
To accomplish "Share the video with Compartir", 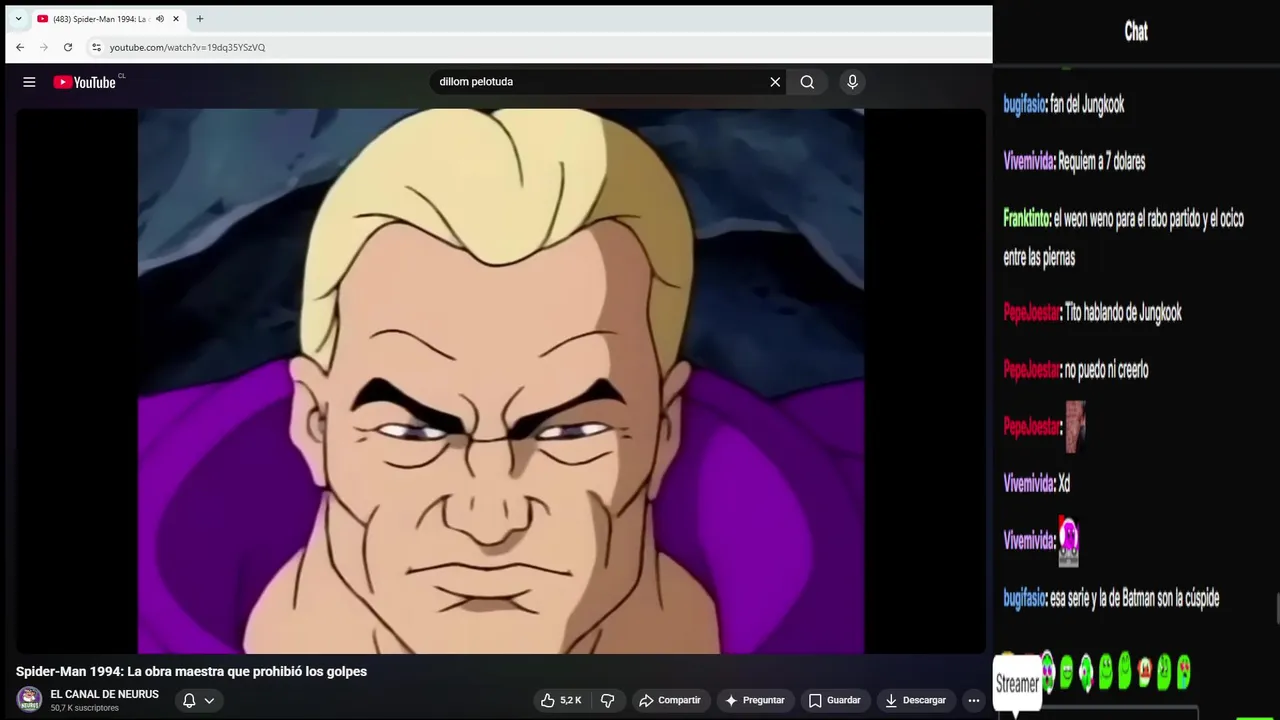I will tap(670, 700).
